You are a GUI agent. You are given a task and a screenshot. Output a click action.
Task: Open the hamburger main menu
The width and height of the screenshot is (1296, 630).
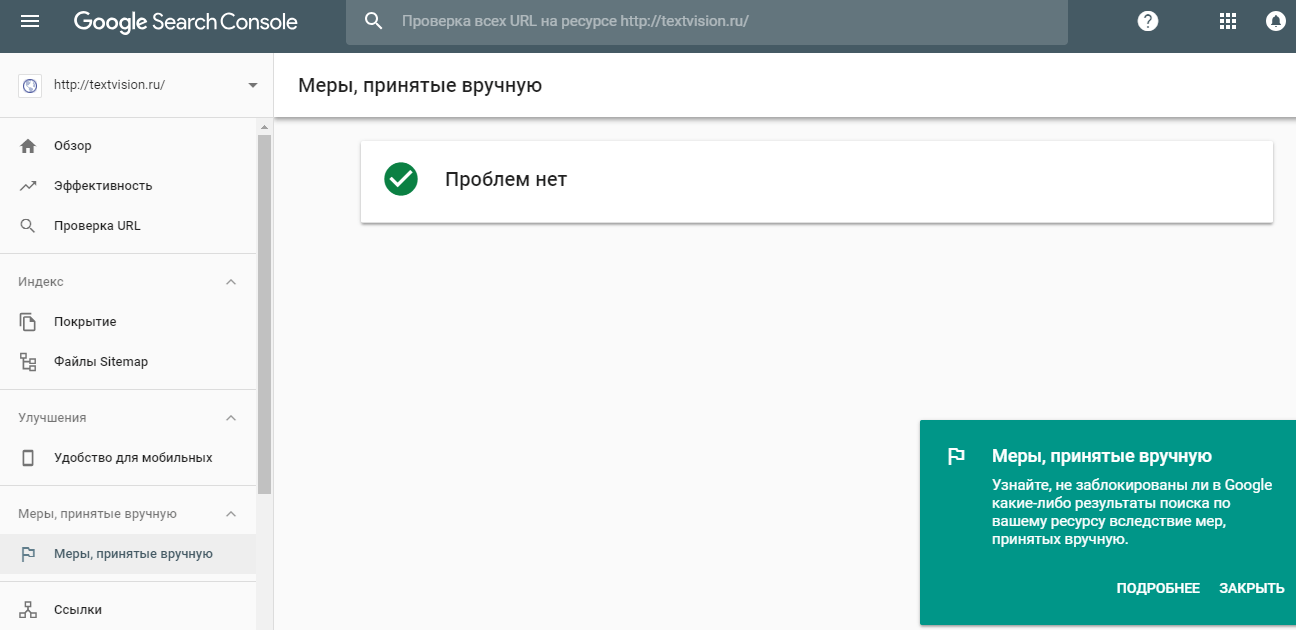coord(30,21)
